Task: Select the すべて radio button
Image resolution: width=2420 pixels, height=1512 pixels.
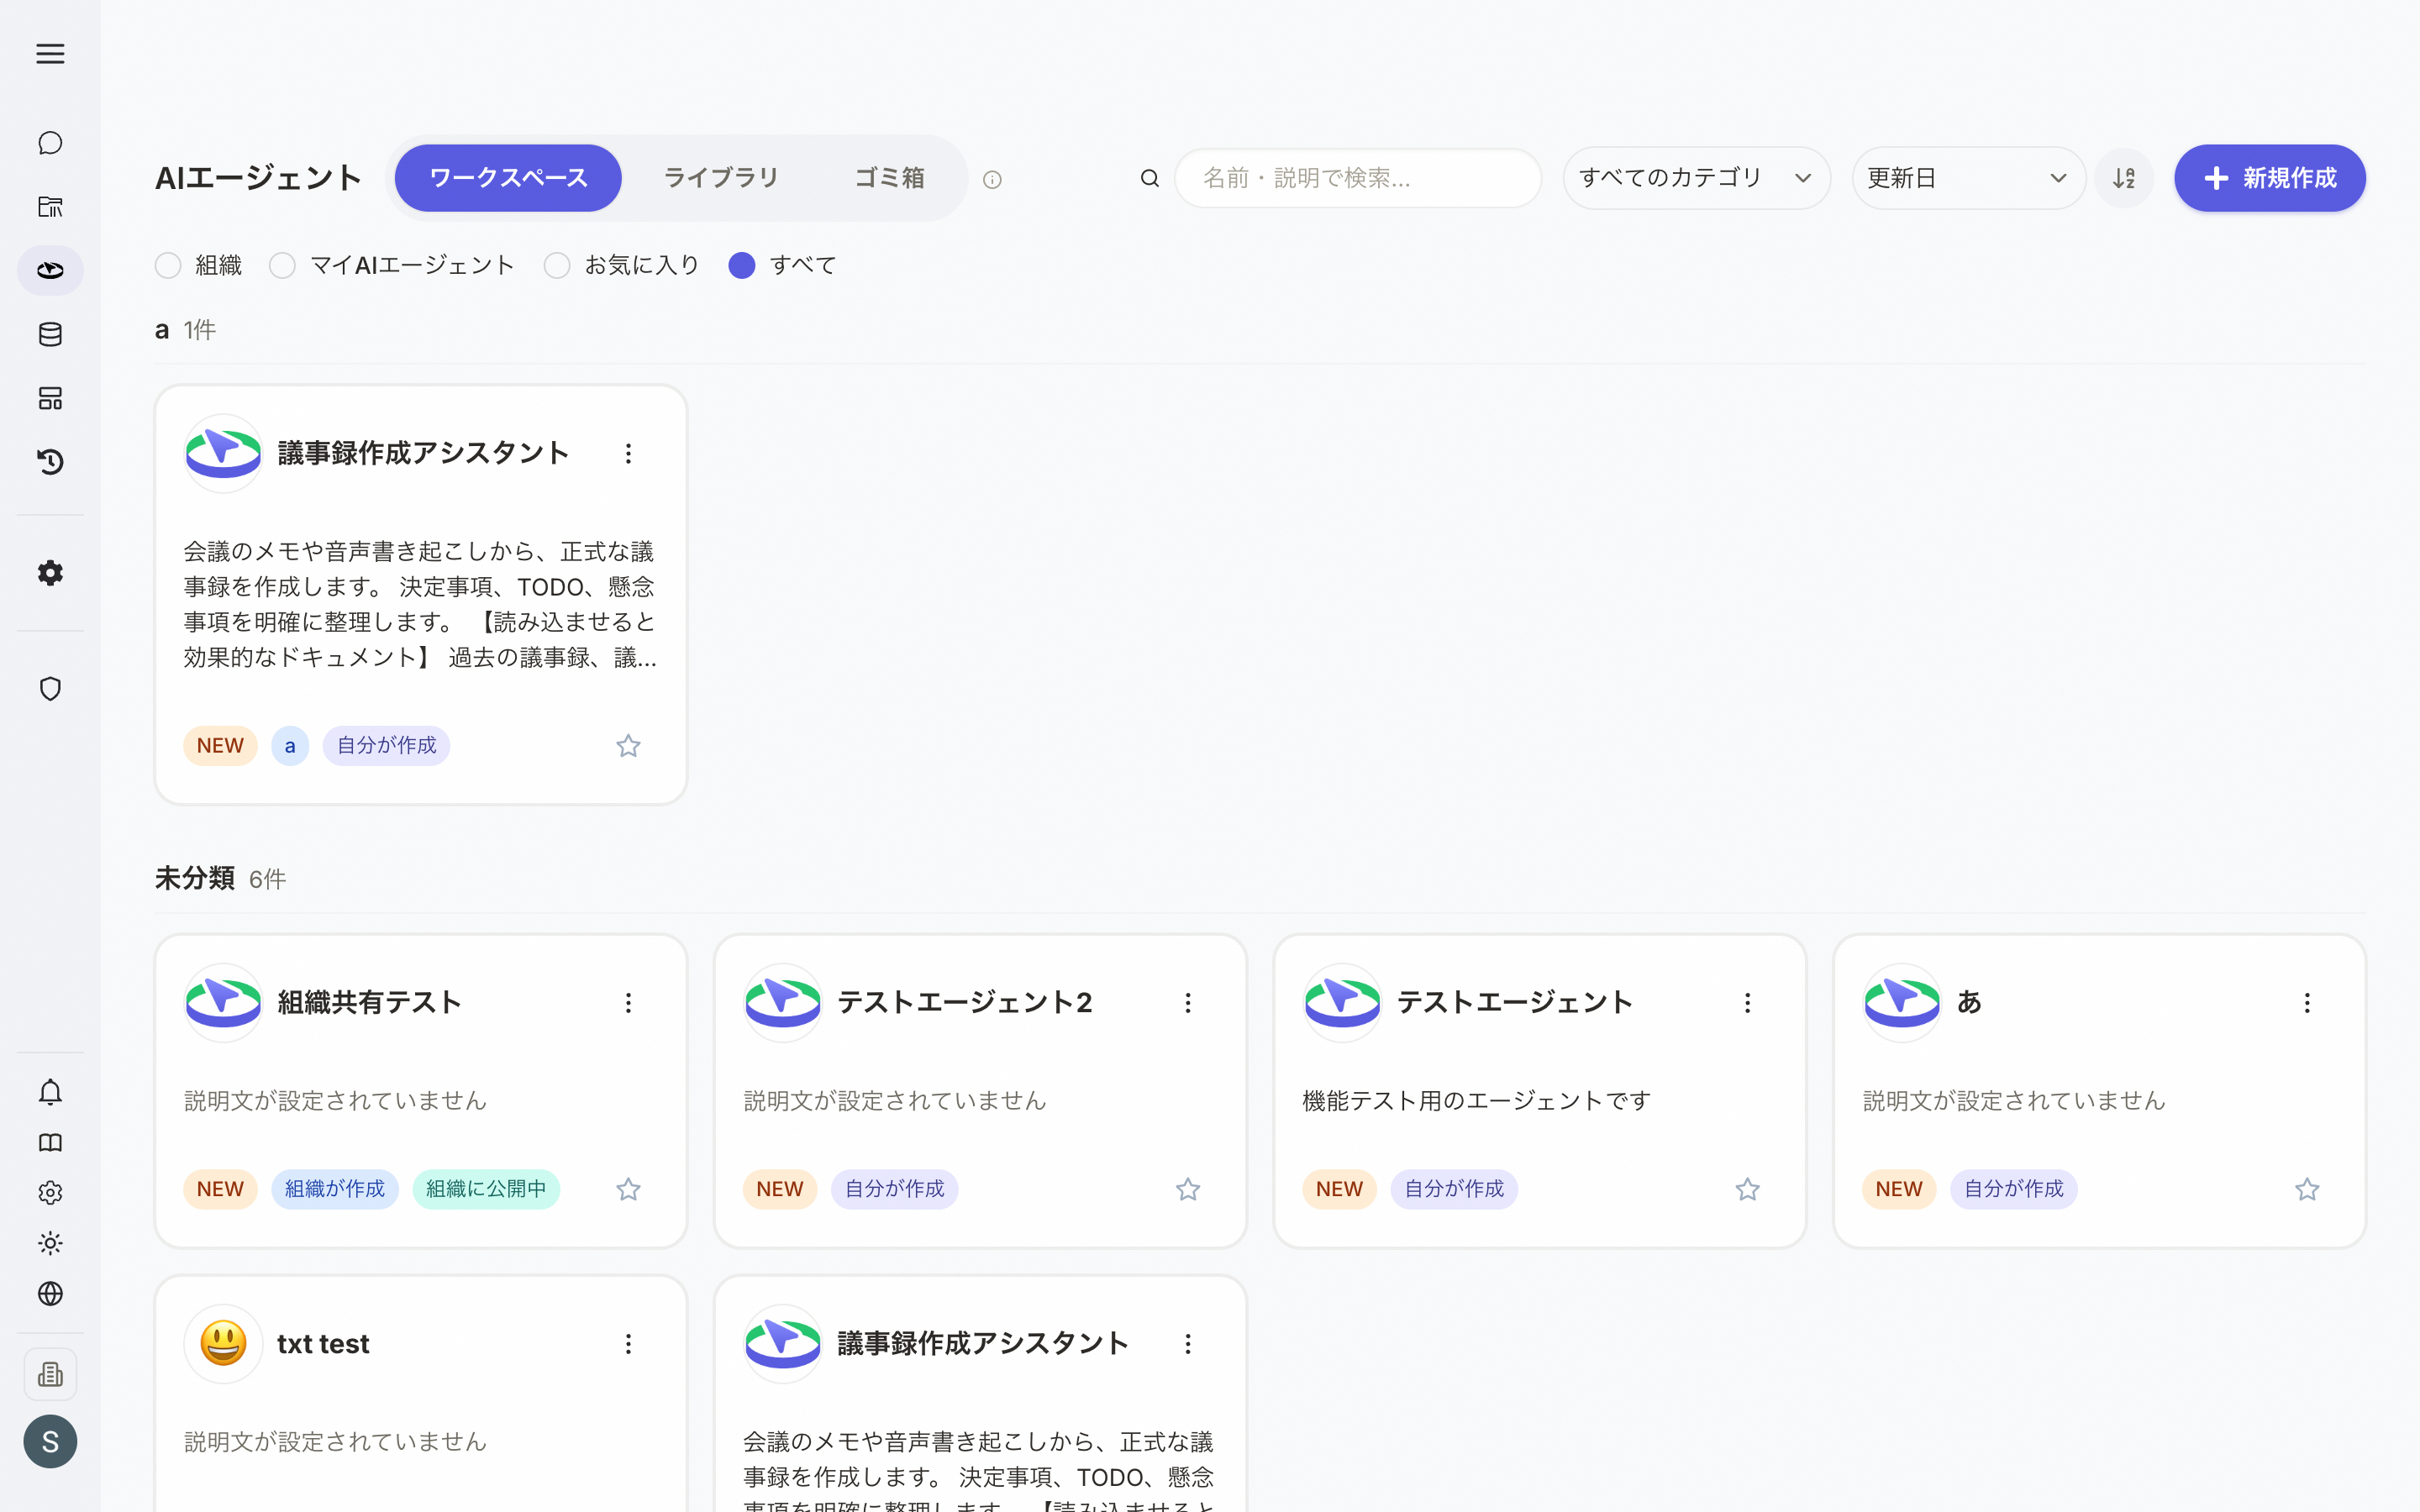Action: click(742, 265)
